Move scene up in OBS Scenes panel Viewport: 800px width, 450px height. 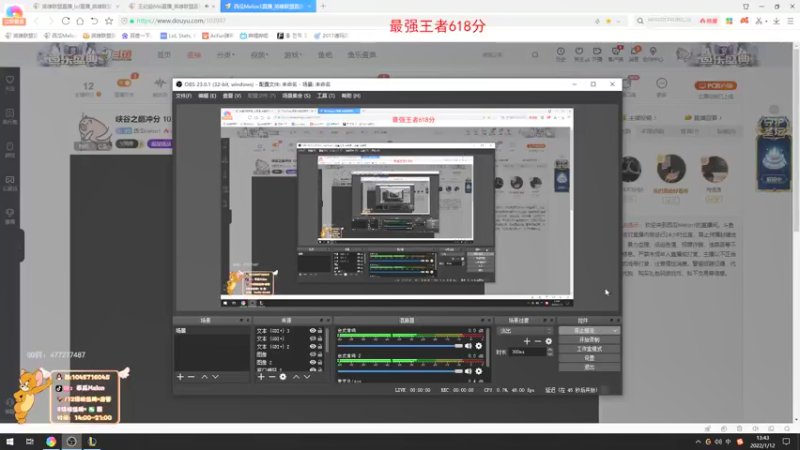[x=204, y=377]
